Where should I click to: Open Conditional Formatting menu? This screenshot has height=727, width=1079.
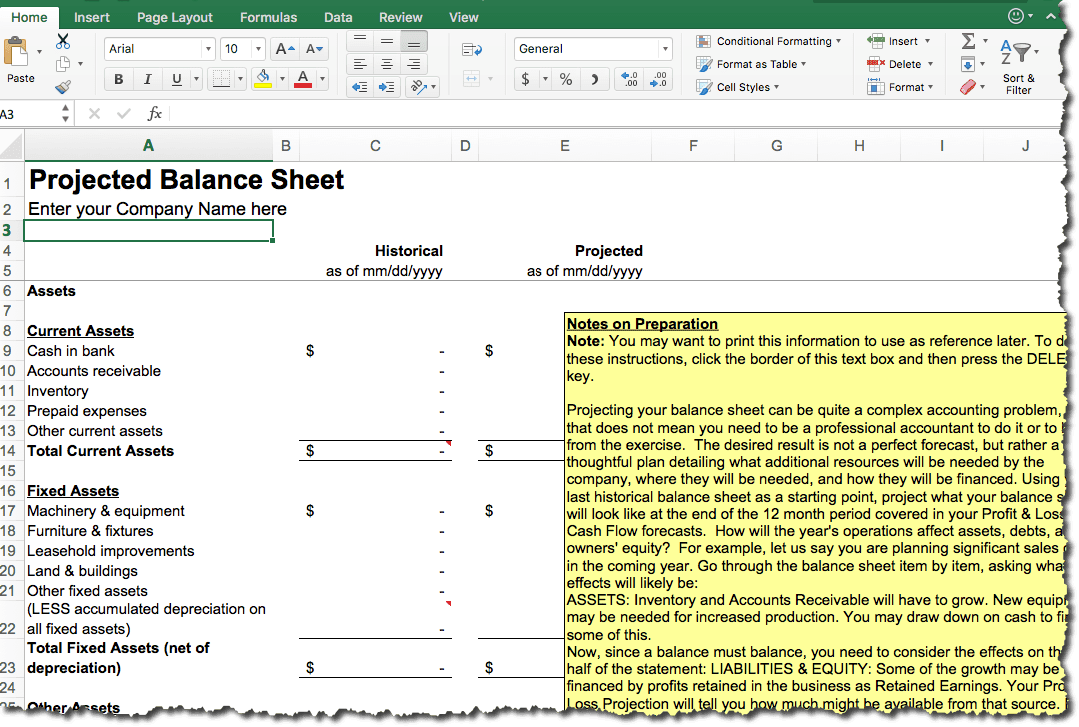point(768,41)
